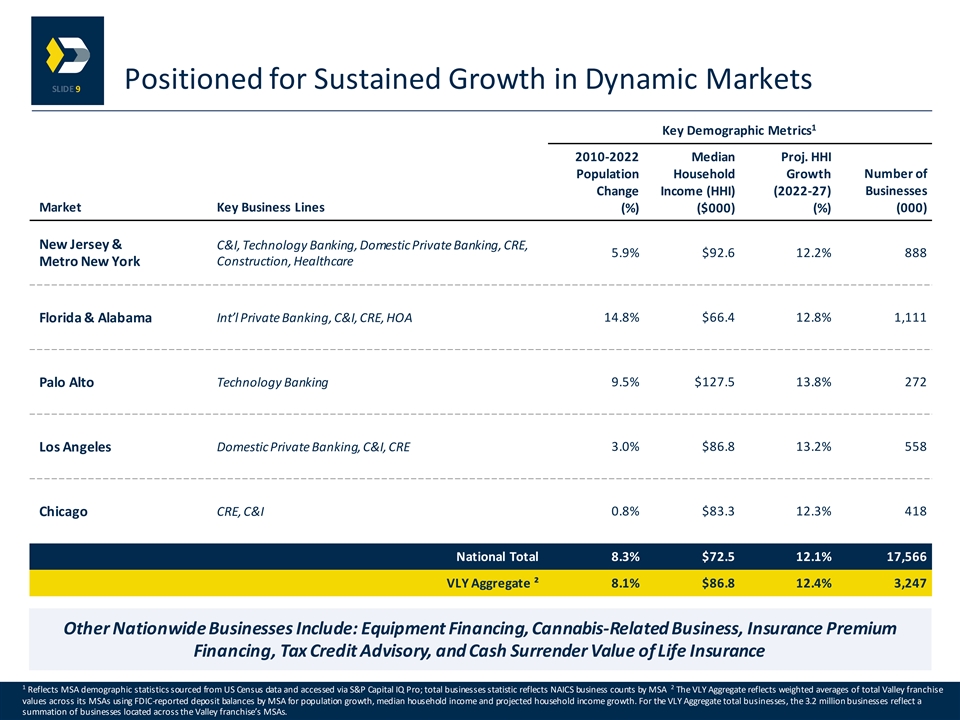Click the Market column header

[x=60, y=207]
